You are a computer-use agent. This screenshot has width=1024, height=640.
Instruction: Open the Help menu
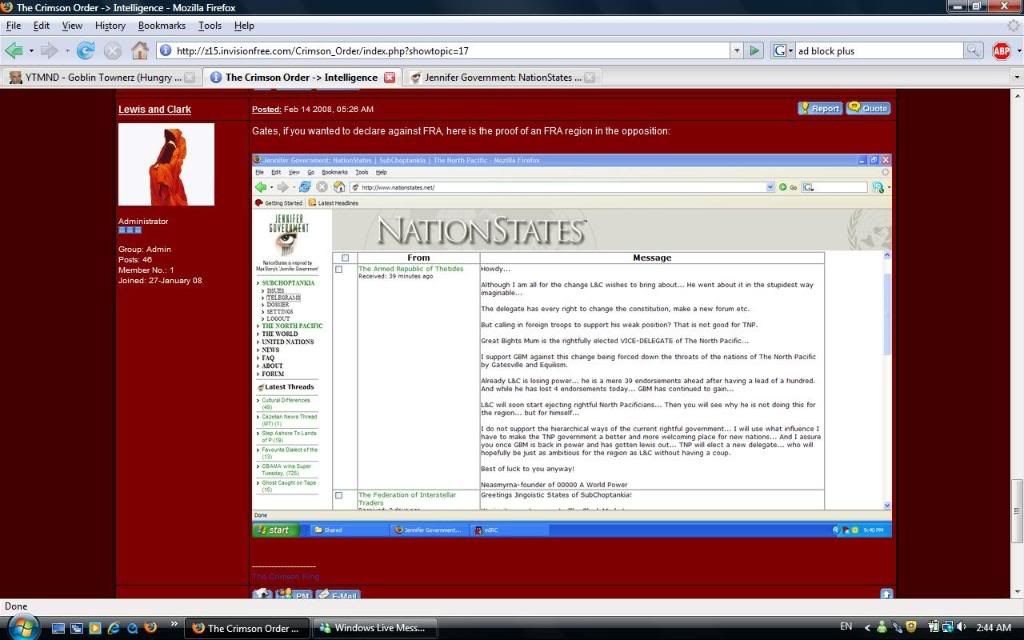(244, 25)
